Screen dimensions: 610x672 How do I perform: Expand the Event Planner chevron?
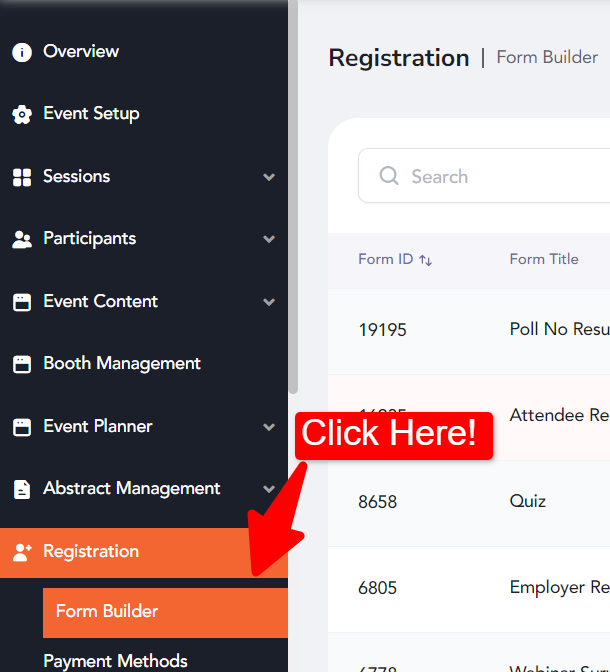point(269,427)
